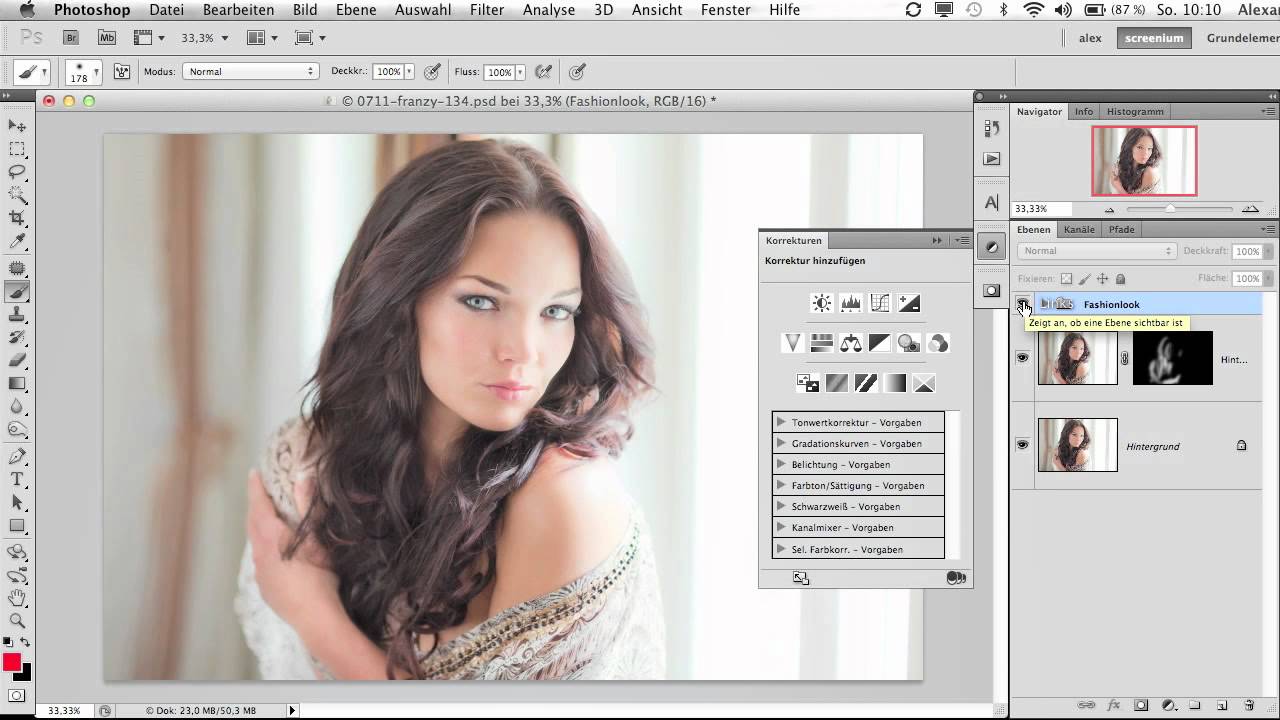Expand Farbton/Sättigung – Vorgaben presets
Screen dimensions: 1280x720
[781, 485]
